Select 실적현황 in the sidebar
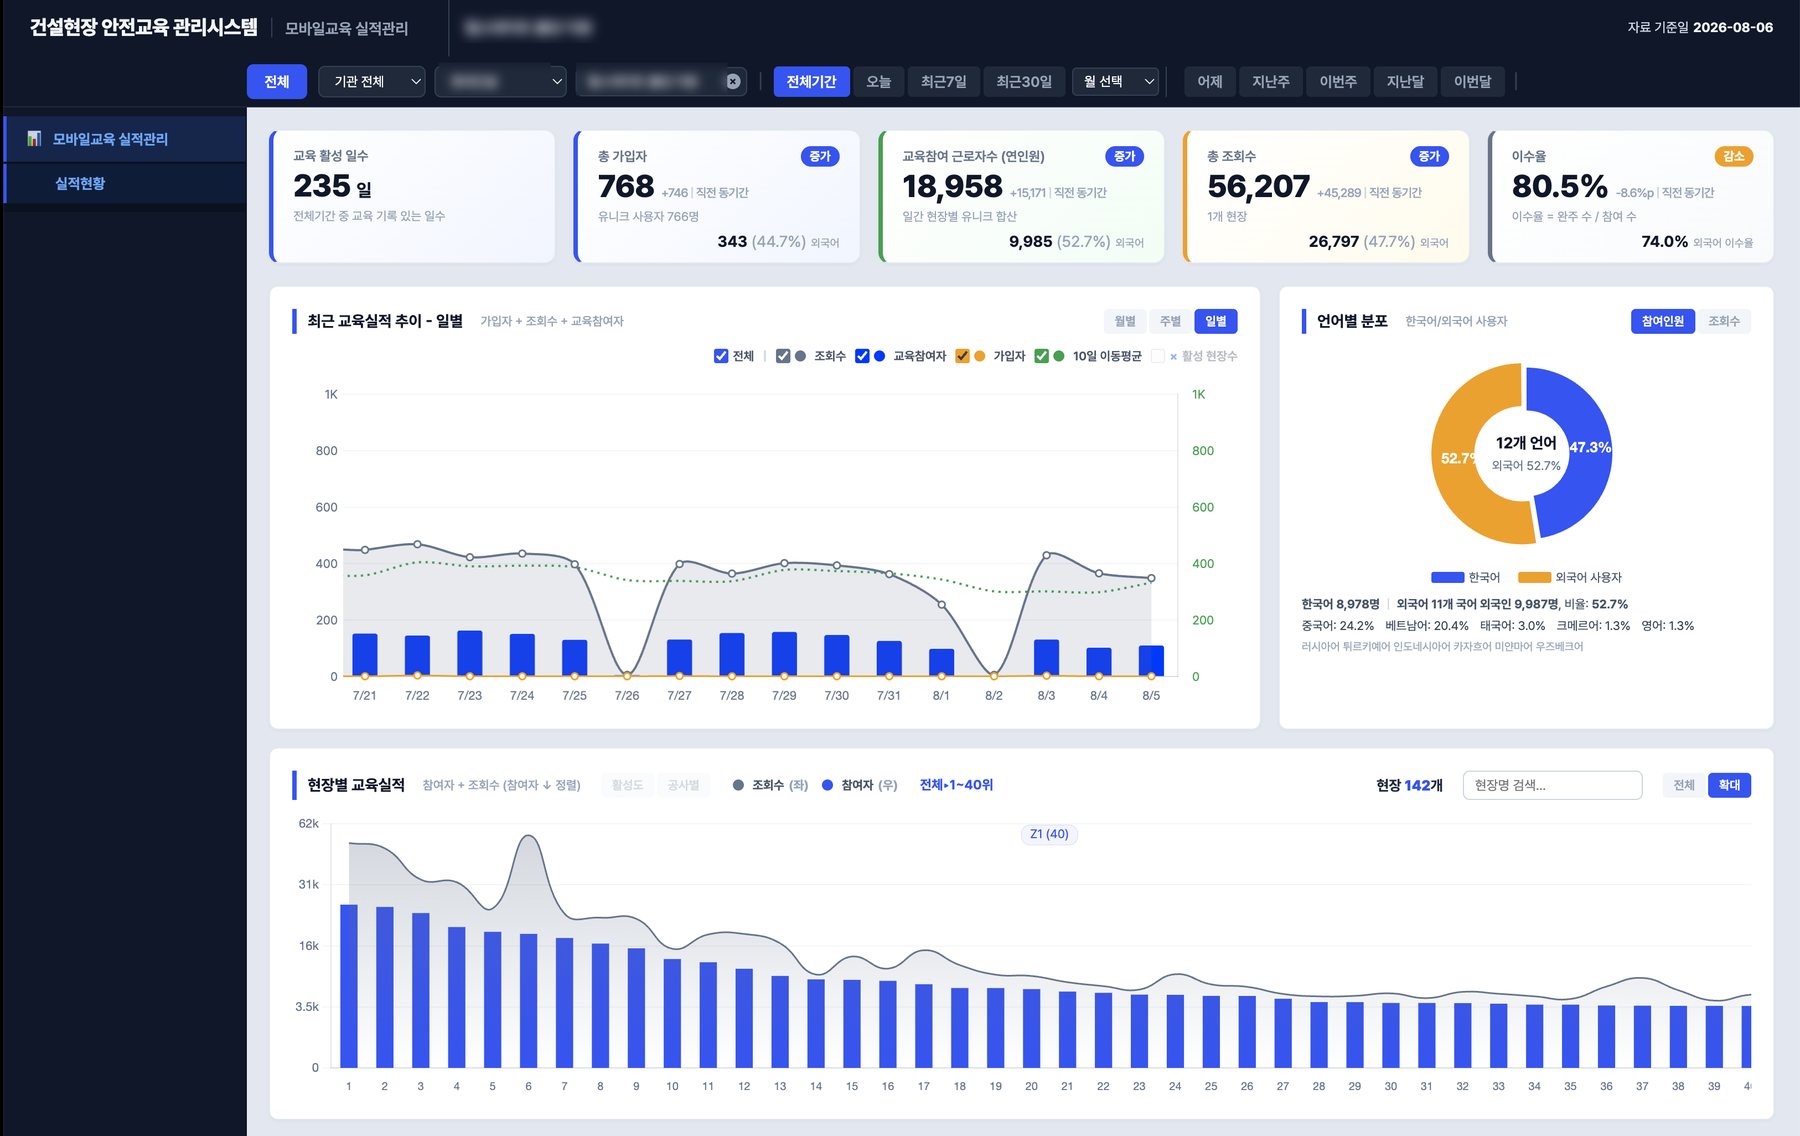Viewport: 1800px width, 1136px height. click(x=124, y=183)
